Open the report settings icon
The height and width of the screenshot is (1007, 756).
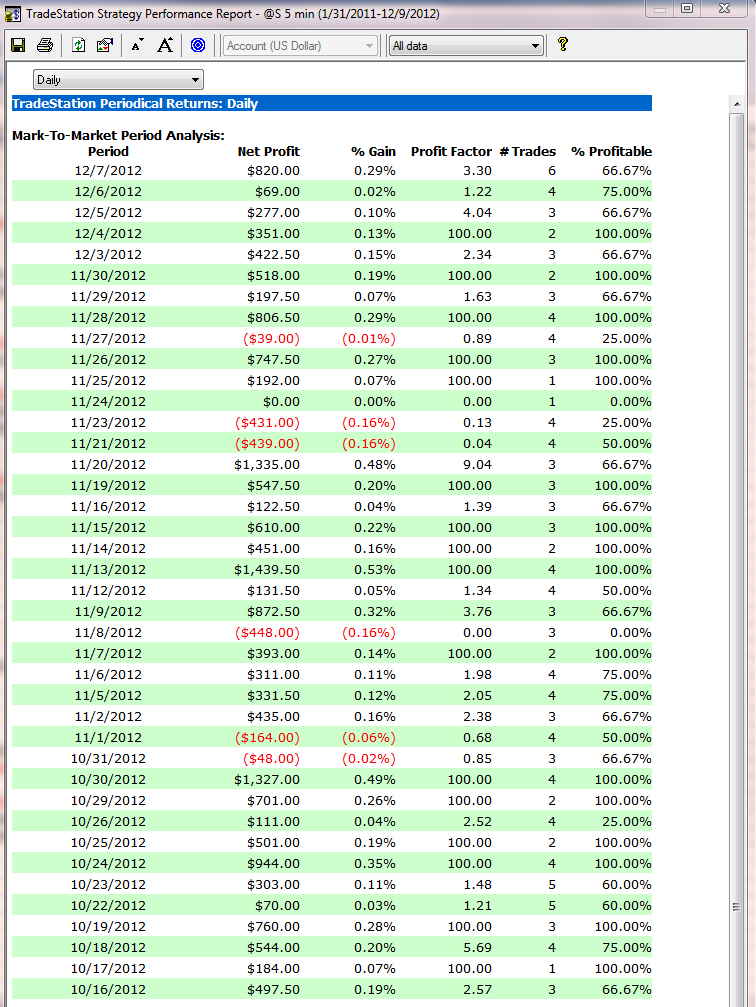point(104,45)
